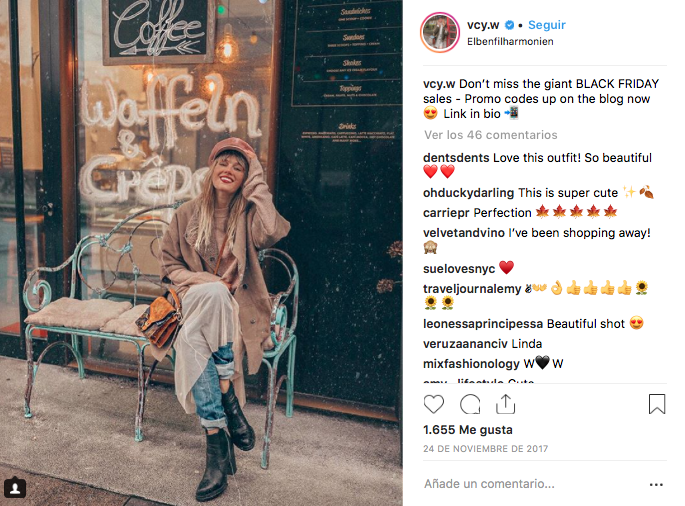Open vcy.w profile avatar
The width and height of the screenshot is (685, 506).
pyautogui.click(x=440, y=32)
